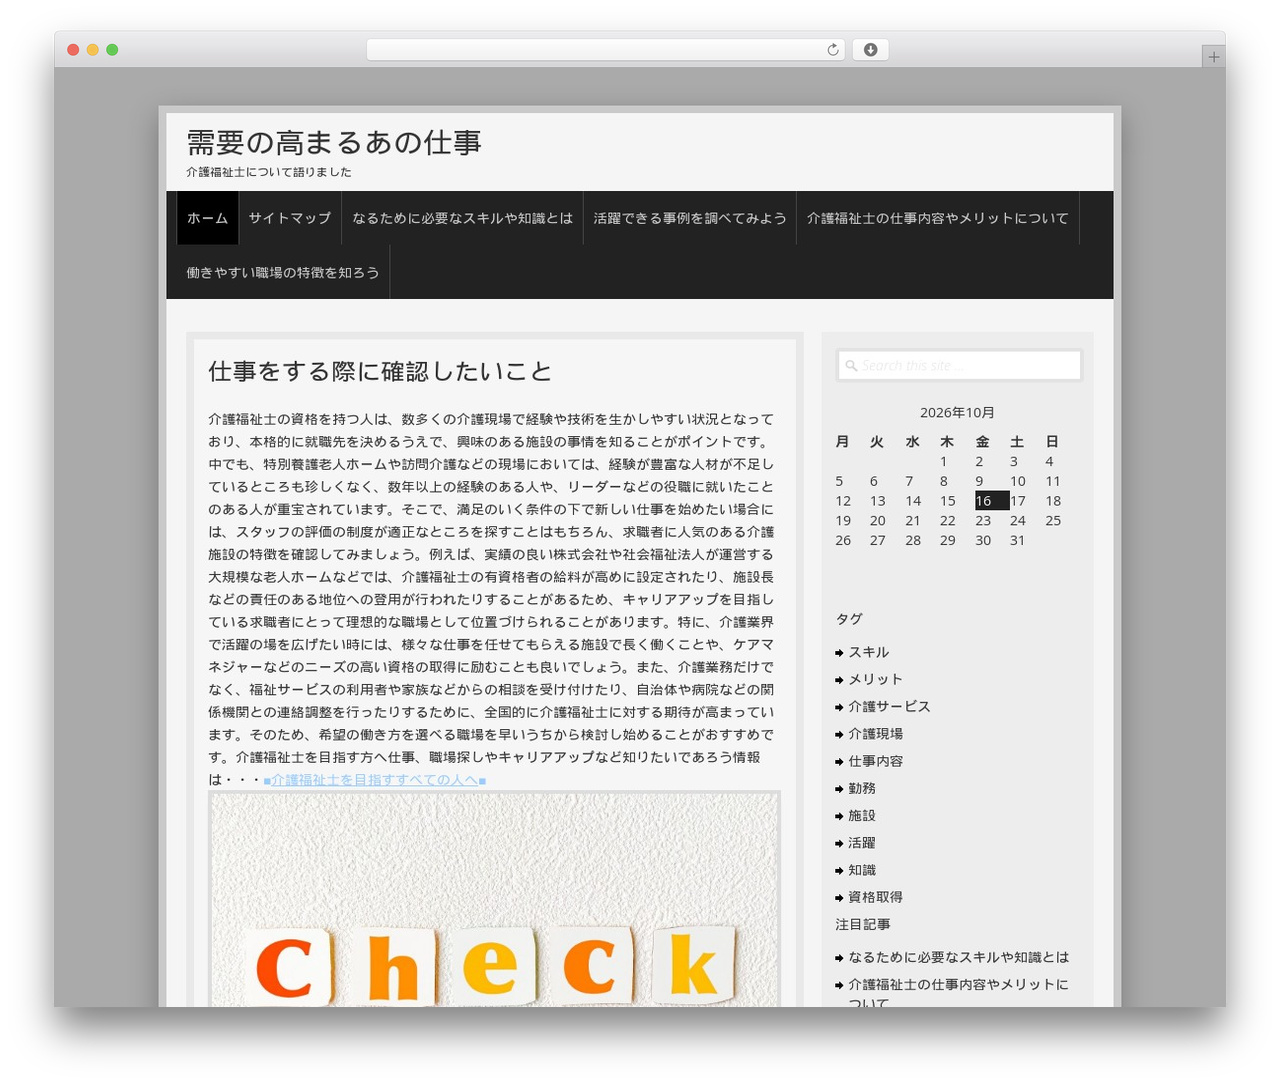The image size is (1280, 1084).
Task: Add a new browser tab
Action: [1213, 57]
